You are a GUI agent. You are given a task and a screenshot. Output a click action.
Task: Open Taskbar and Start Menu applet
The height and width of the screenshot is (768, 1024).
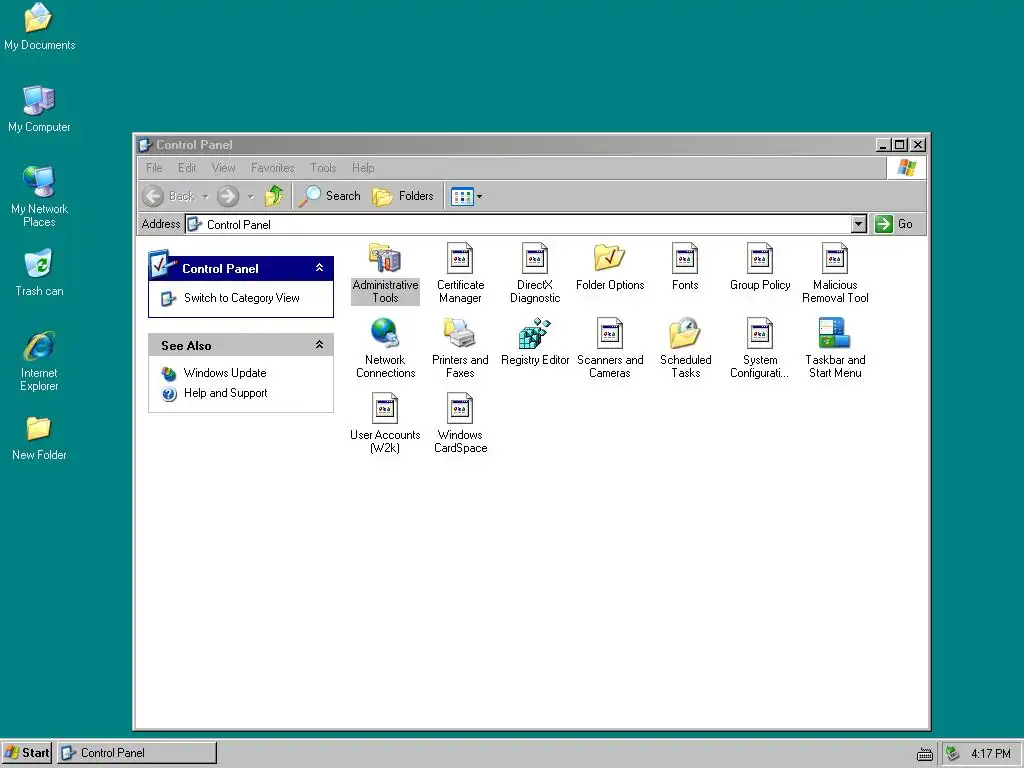[835, 348]
